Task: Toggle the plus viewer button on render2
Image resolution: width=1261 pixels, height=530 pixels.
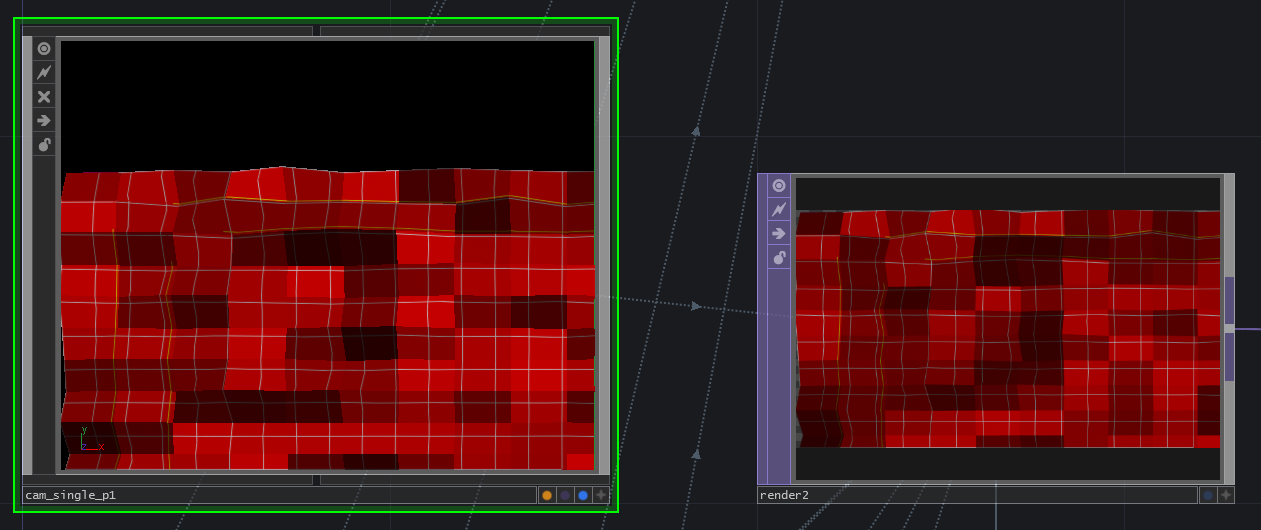Action: click(x=1226, y=495)
